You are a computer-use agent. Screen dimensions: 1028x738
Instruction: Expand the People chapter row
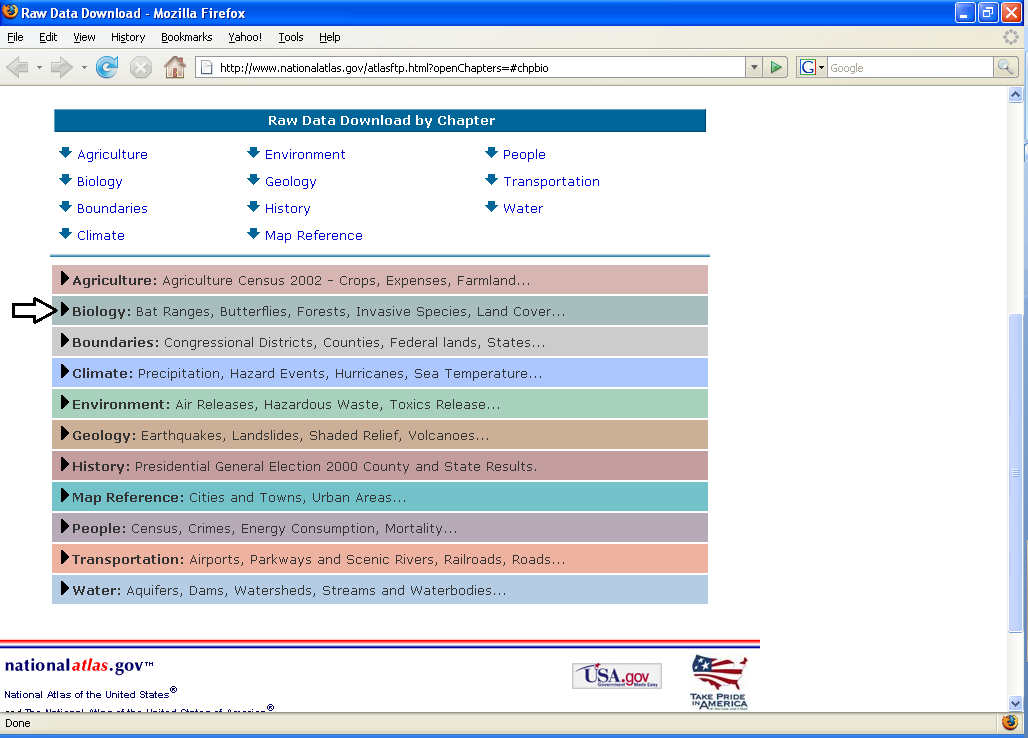click(380, 528)
